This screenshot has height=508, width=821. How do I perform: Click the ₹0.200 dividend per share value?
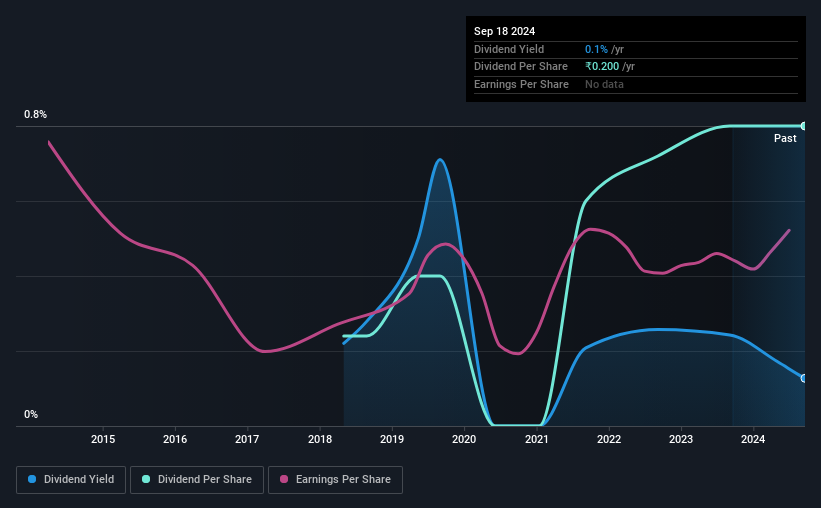[602, 67]
